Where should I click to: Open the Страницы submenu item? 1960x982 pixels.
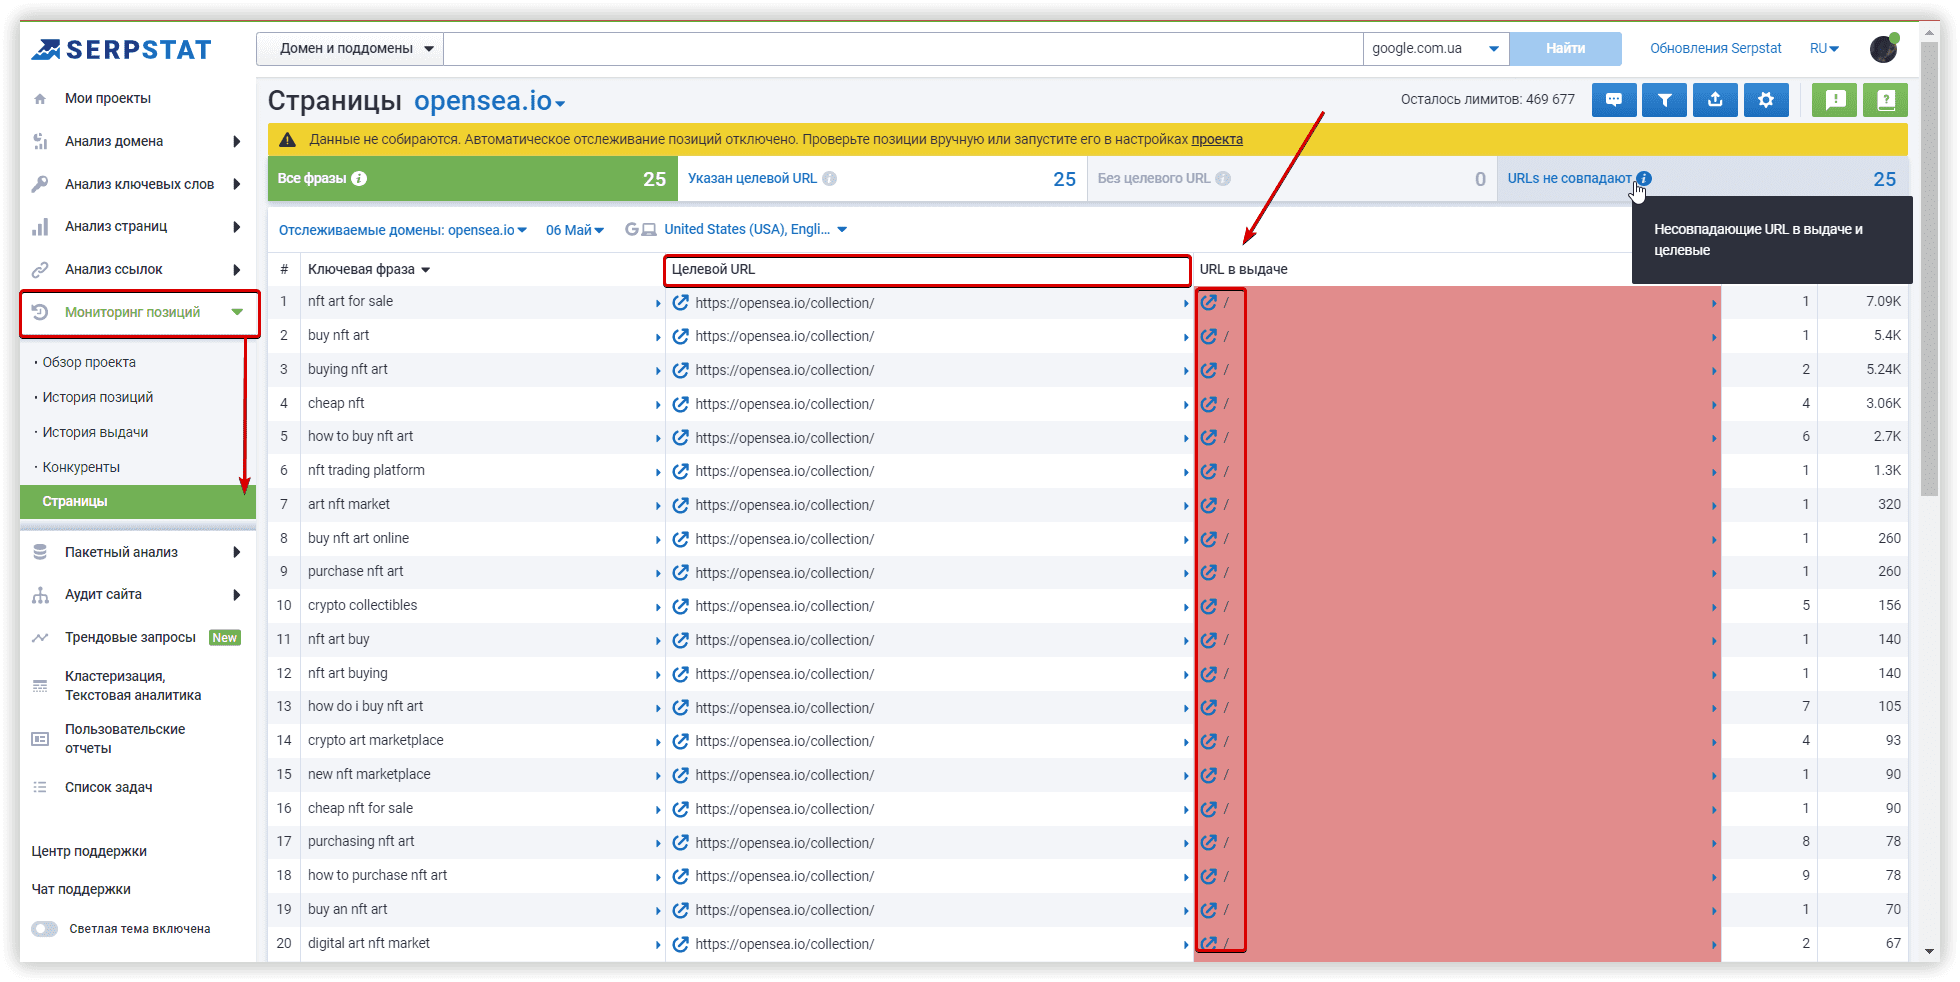pyautogui.click(x=138, y=502)
